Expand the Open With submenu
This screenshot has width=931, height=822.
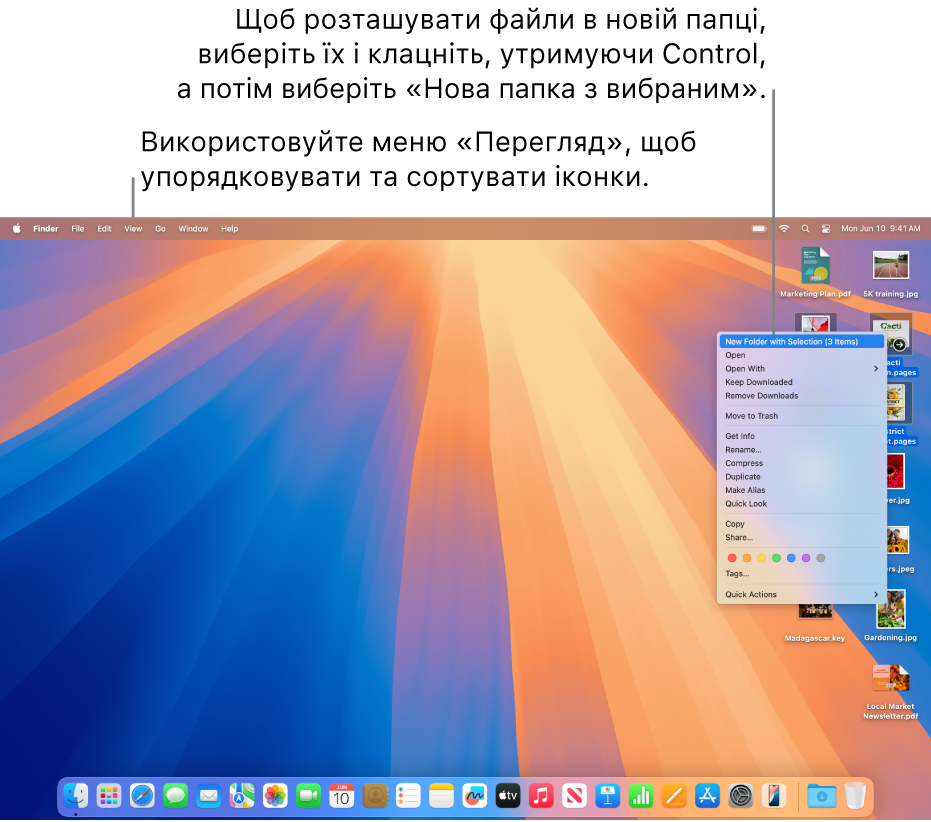801,369
